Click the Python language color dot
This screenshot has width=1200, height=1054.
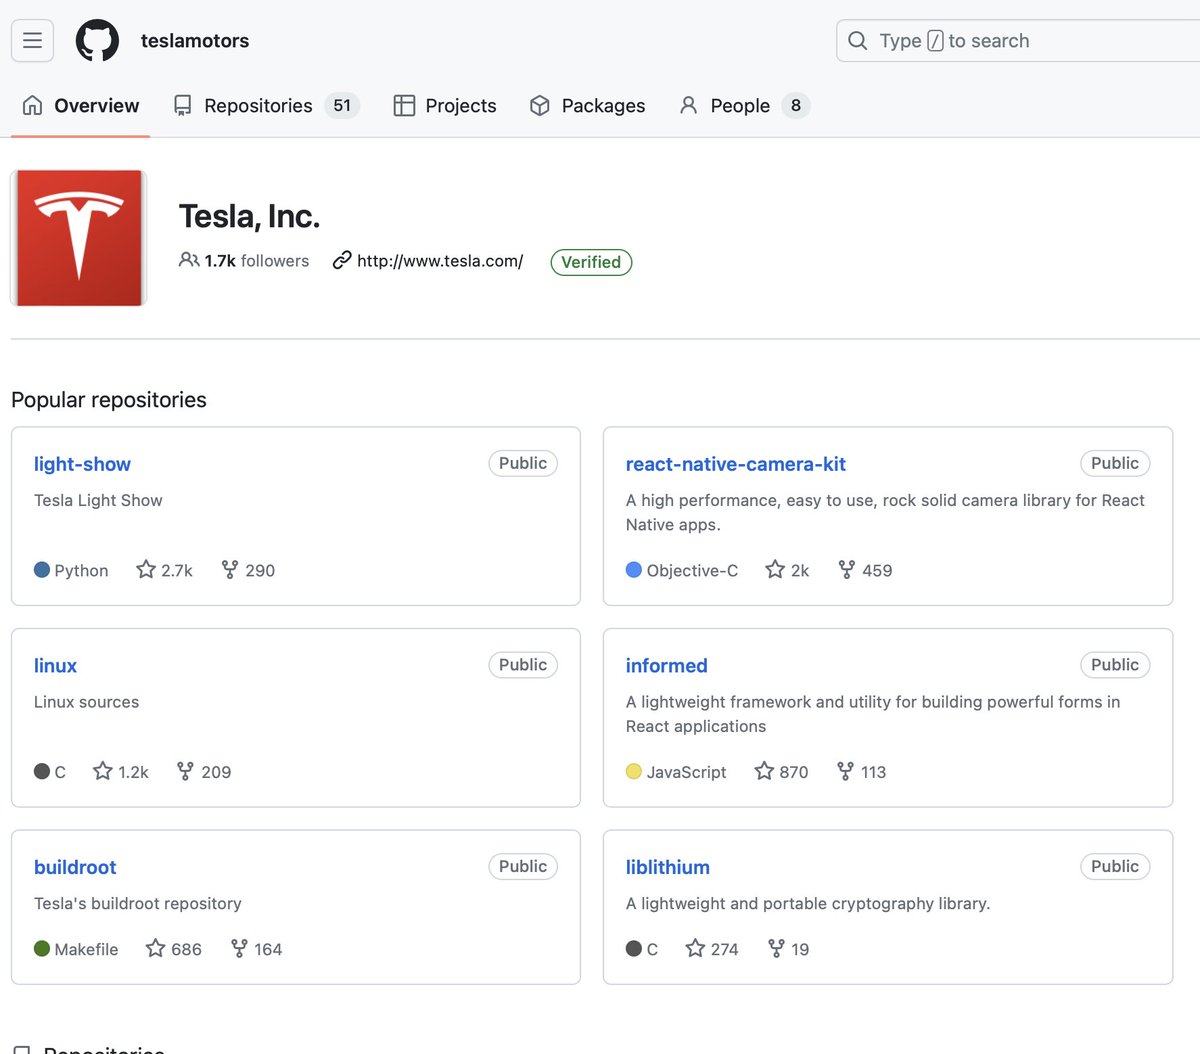[x=42, y=570]
